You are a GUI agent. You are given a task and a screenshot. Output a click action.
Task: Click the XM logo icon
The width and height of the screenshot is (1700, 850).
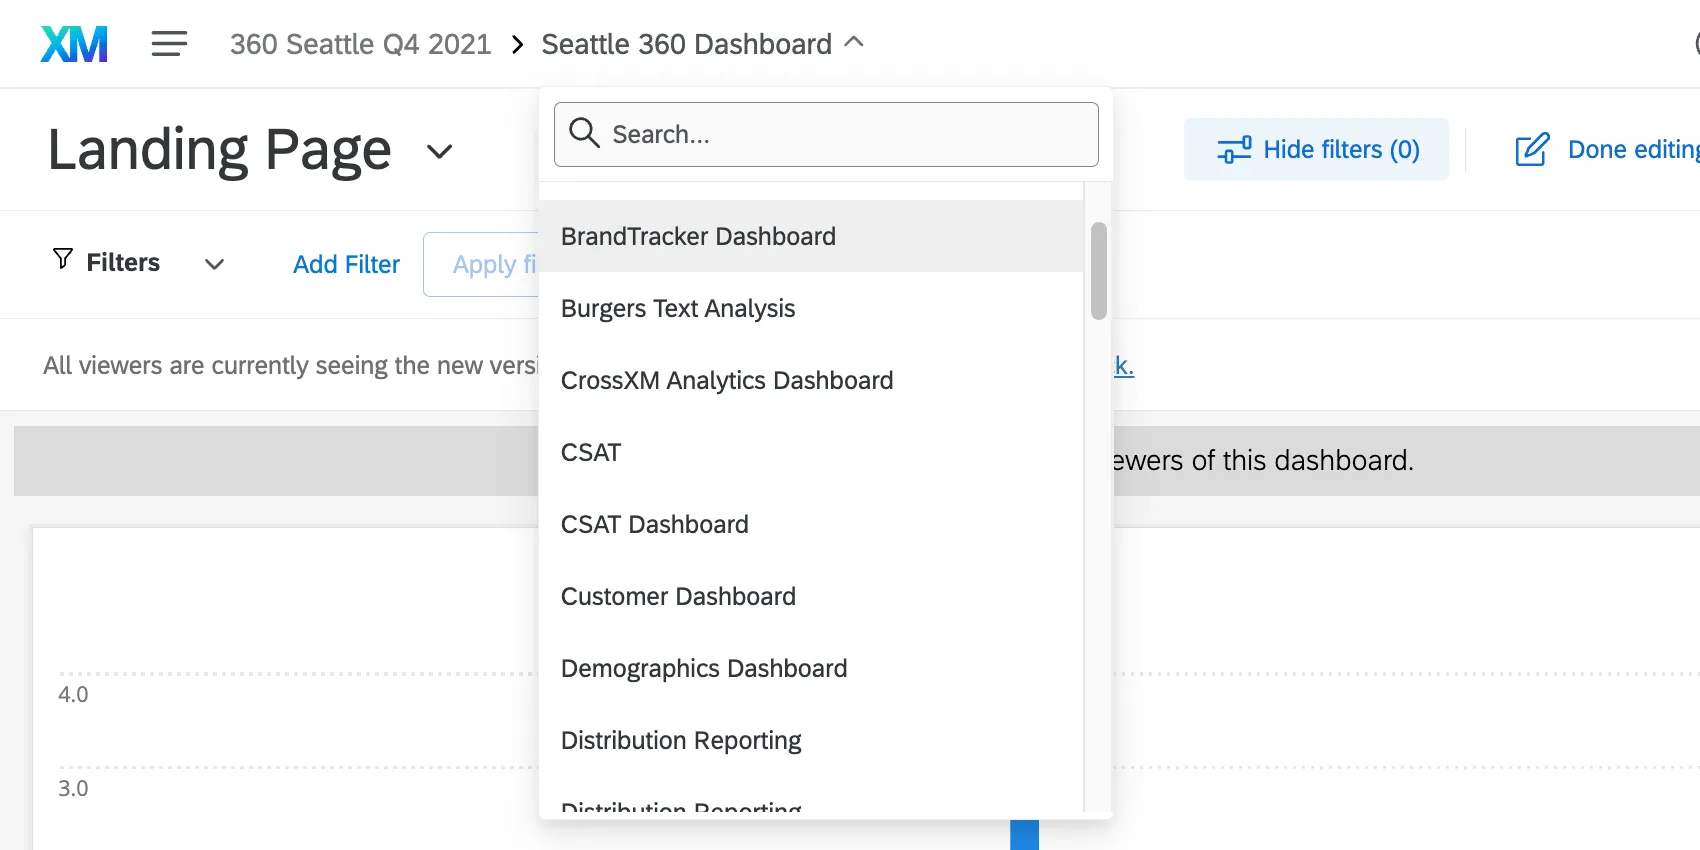[74, 44]
